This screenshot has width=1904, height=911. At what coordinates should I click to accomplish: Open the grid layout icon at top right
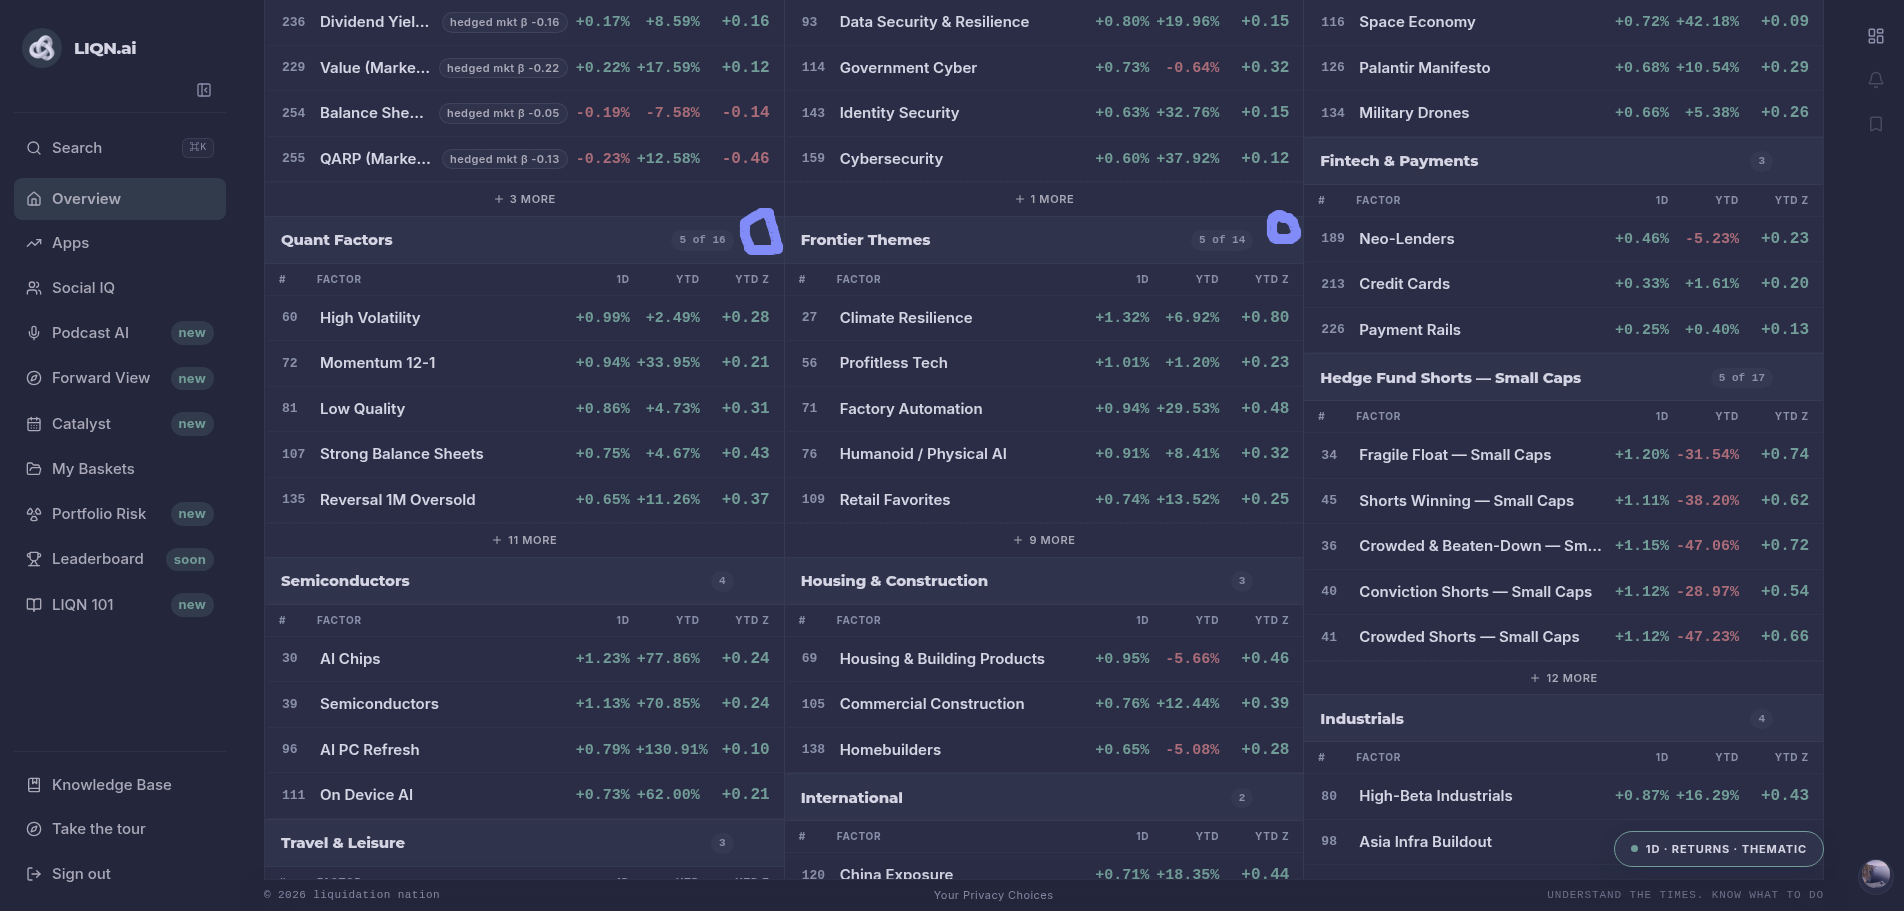1876,36
